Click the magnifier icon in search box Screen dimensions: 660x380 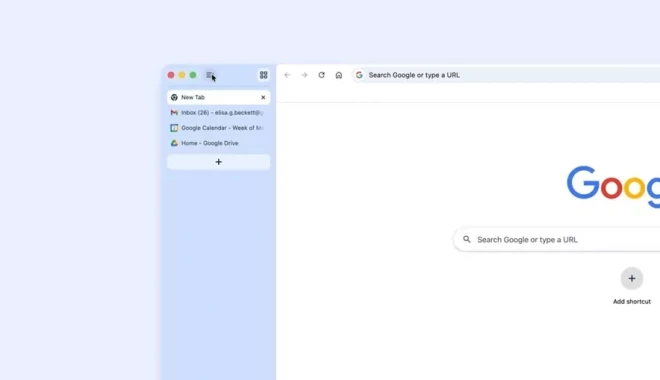pyautogui.click(x=467, y=239)
